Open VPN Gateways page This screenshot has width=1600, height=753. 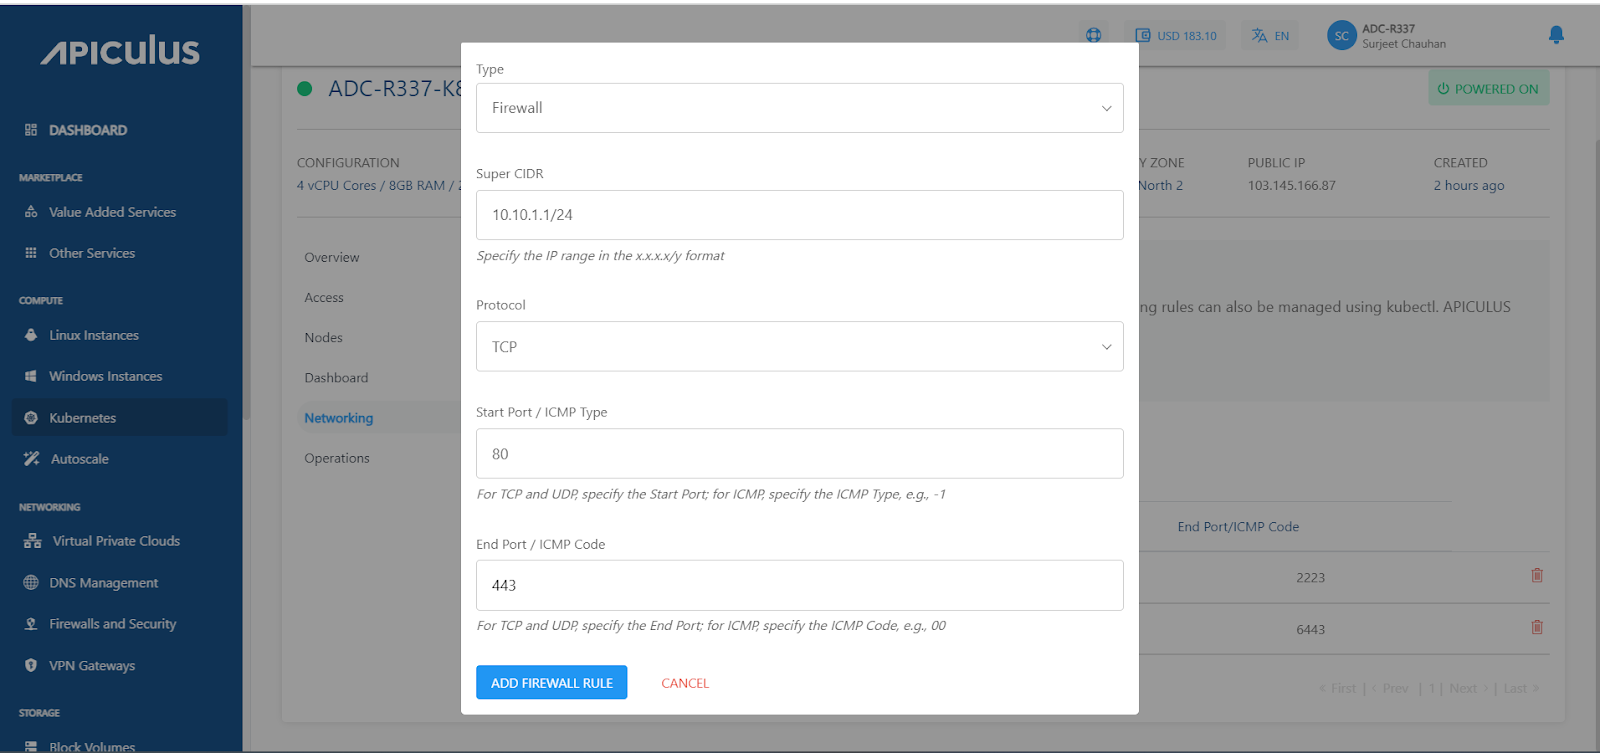tap(92, 666)
